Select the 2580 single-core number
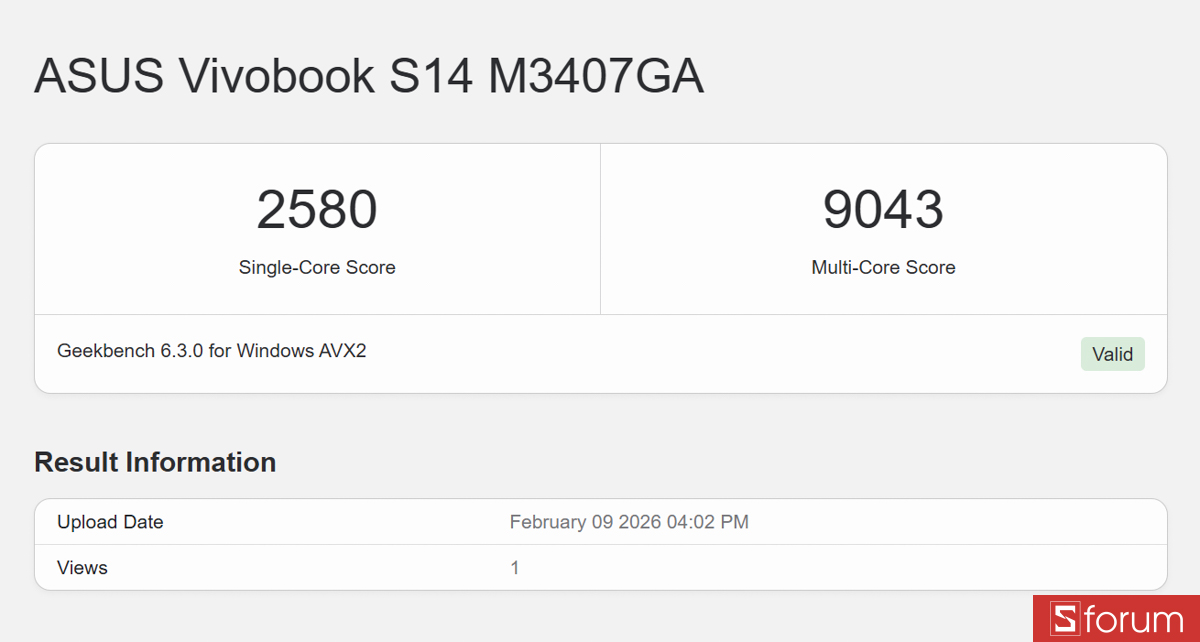The width and height of the screenshot is (1200, 642). 317,208
